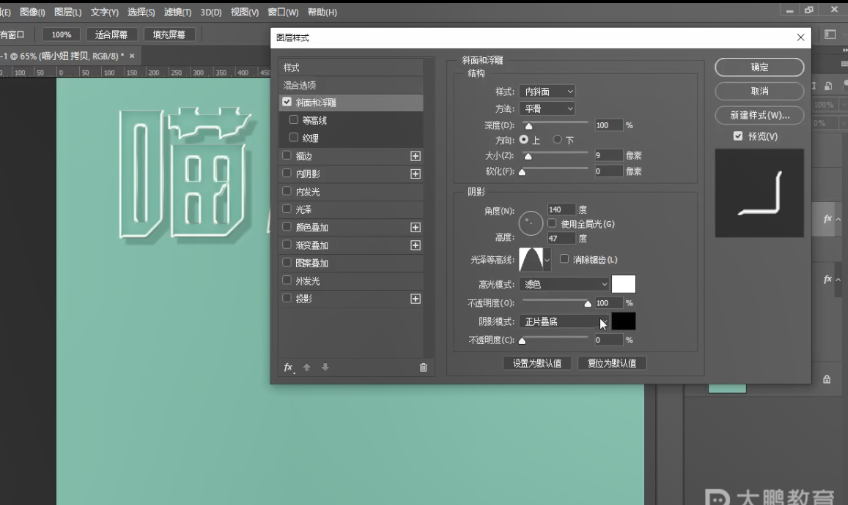Uncheck the 预览 preview checkbox

(x=737, y=136)
